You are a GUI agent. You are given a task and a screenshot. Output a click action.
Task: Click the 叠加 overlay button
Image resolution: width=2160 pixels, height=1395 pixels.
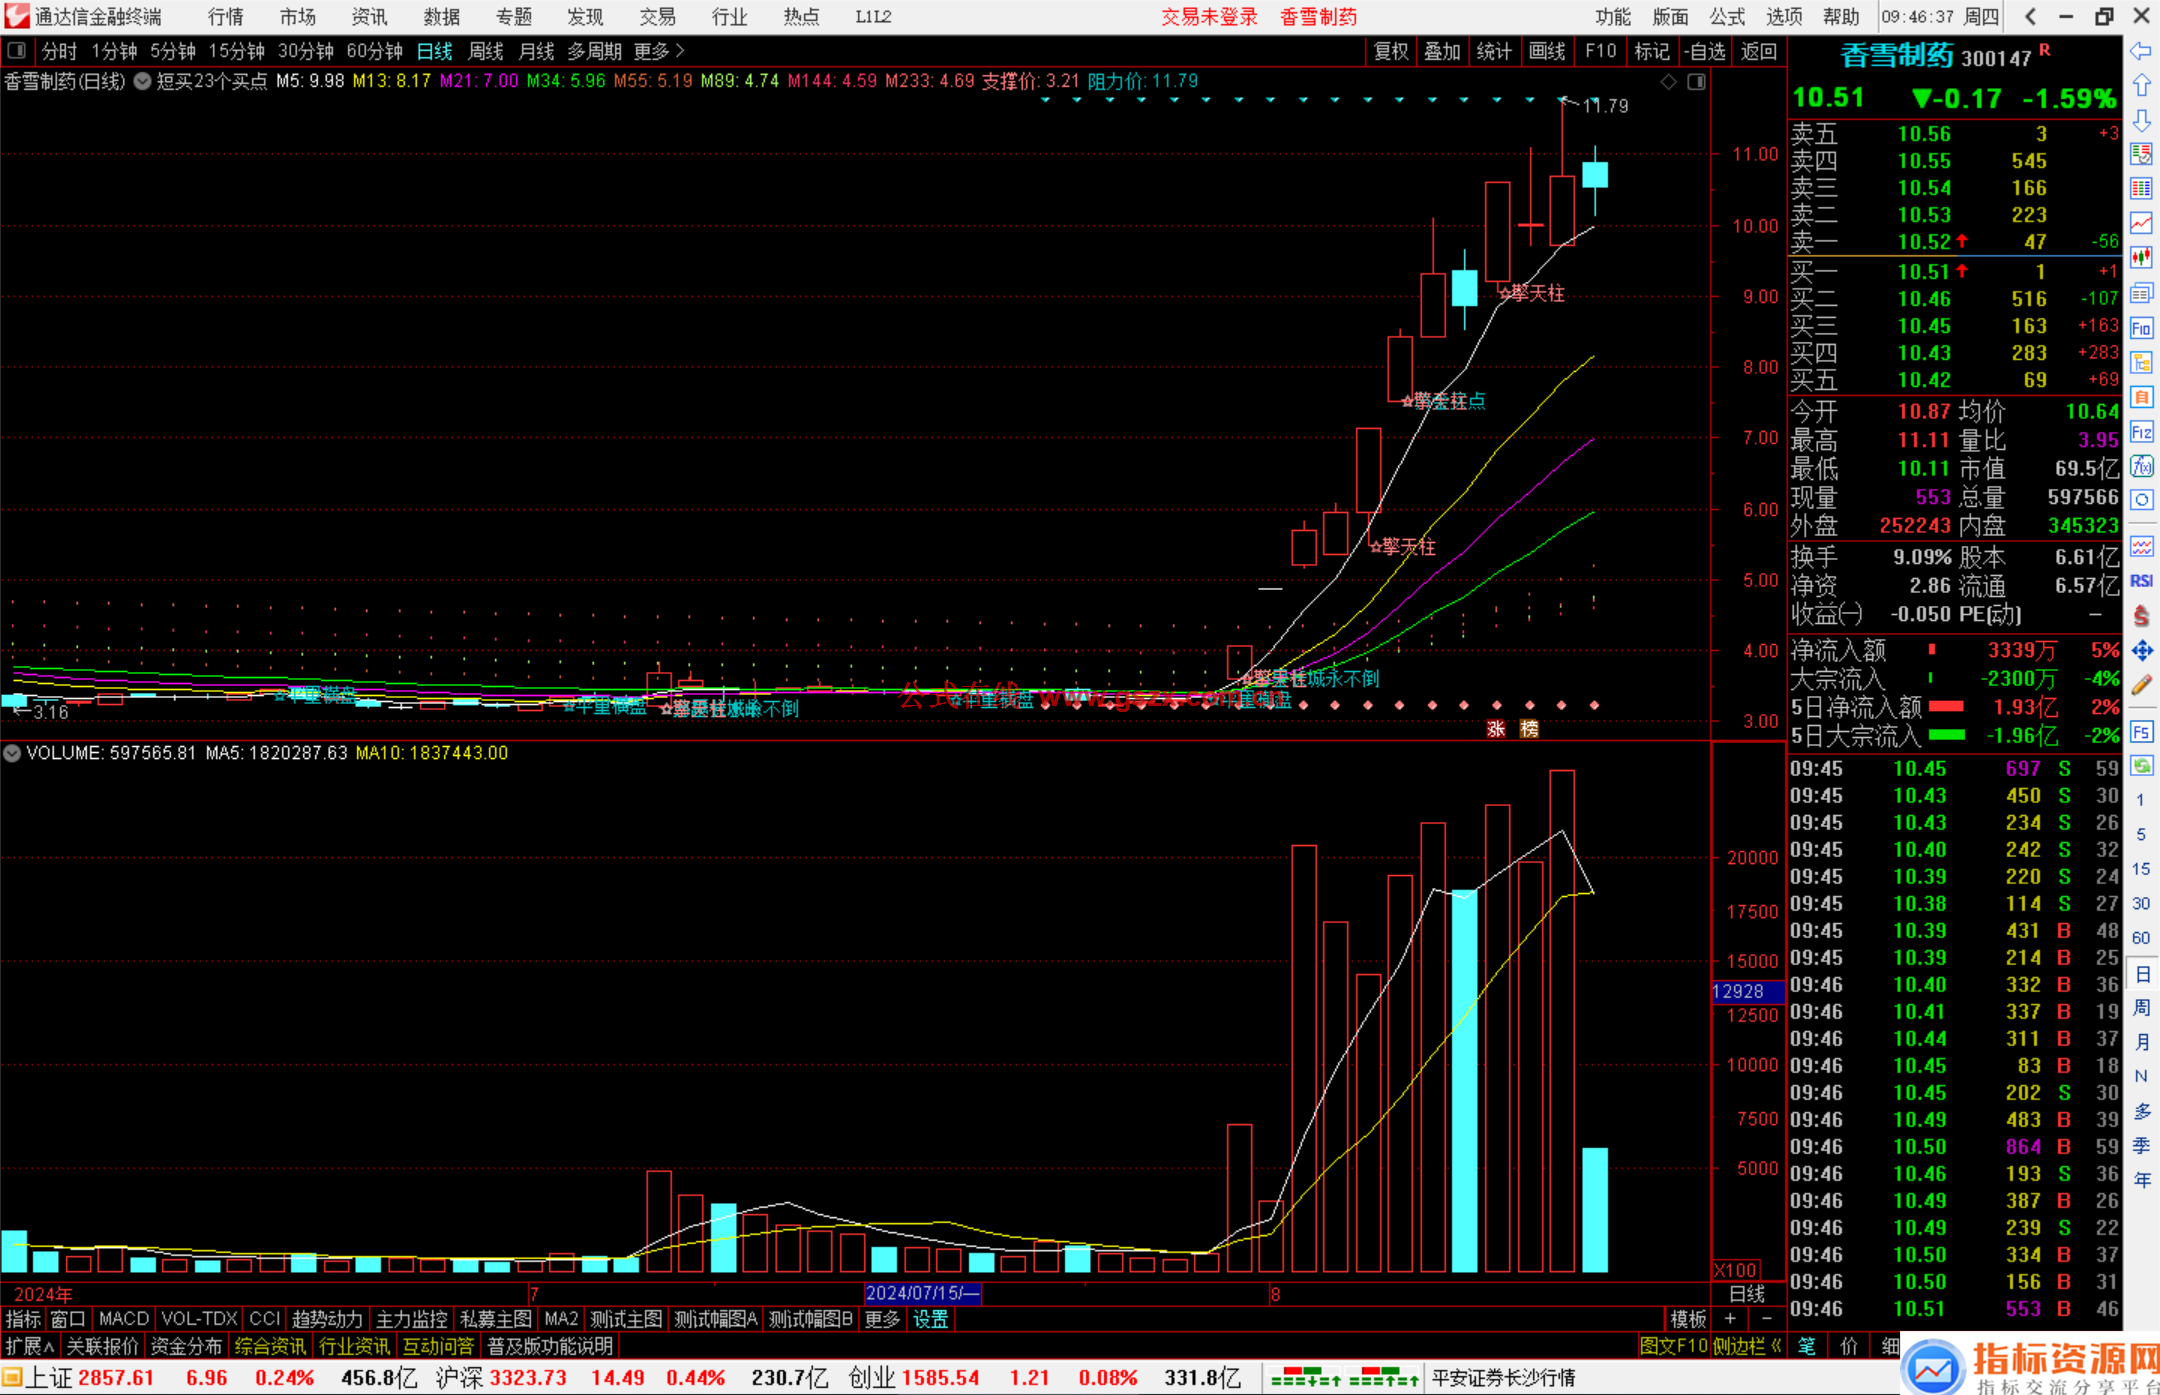[x=1442, y=51]
